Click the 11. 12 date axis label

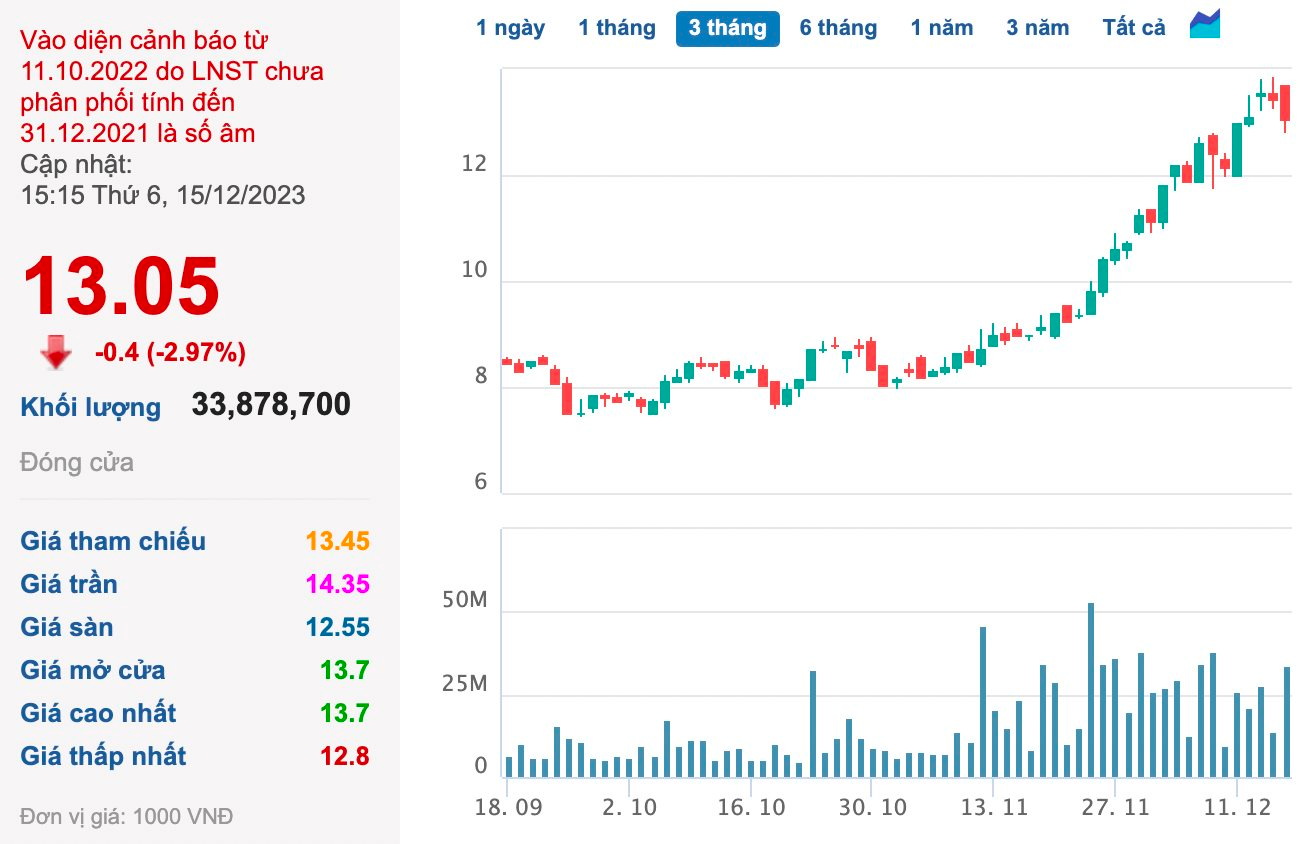point(1237,808)
